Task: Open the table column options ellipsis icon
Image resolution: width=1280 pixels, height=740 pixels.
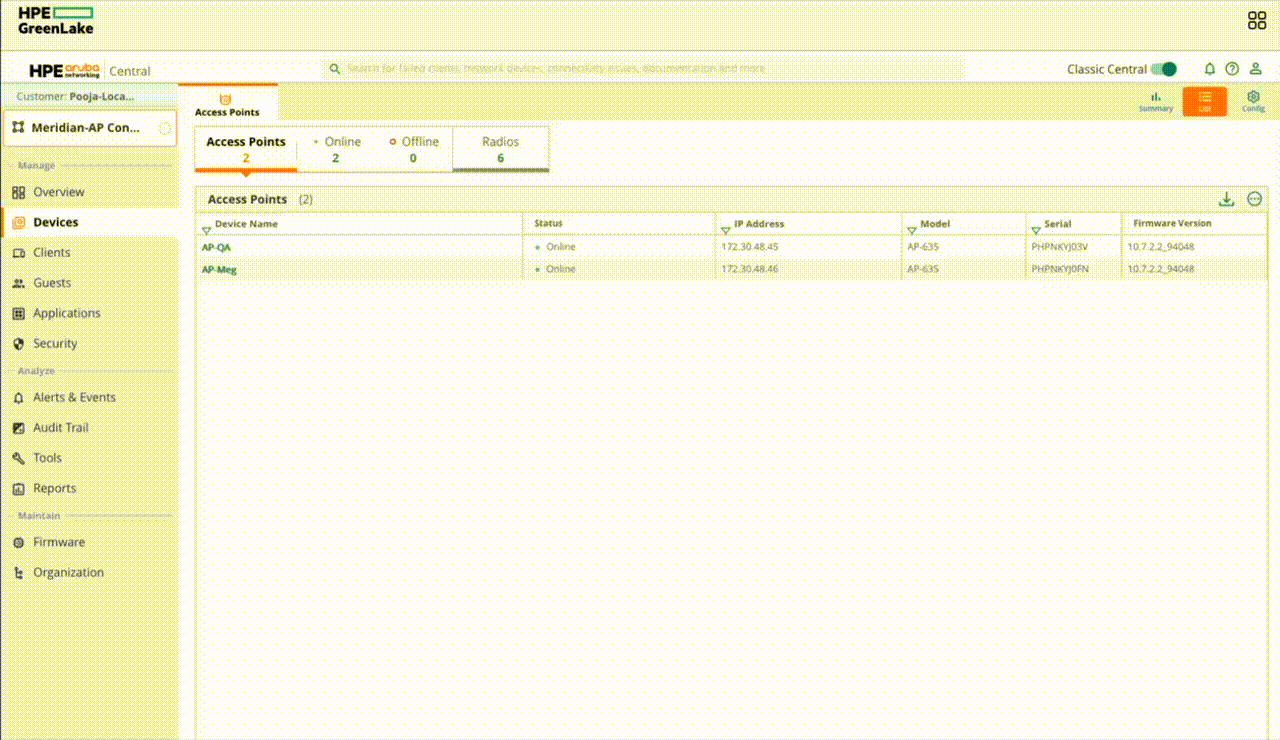Action: (1255, 199)
